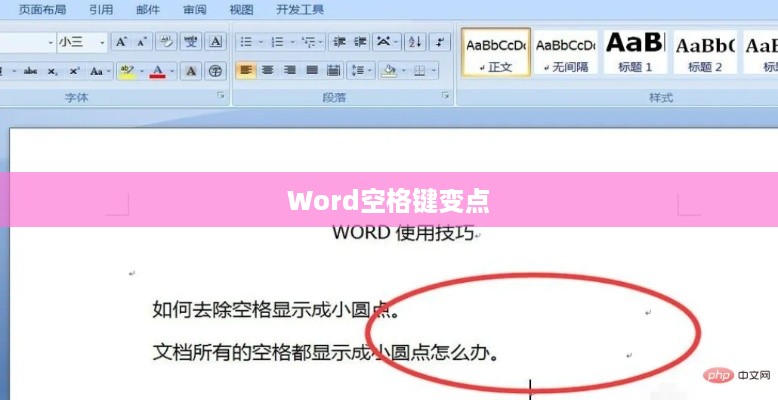
Task: Click the Decrease Indent icon
Action: pos(339,42)
